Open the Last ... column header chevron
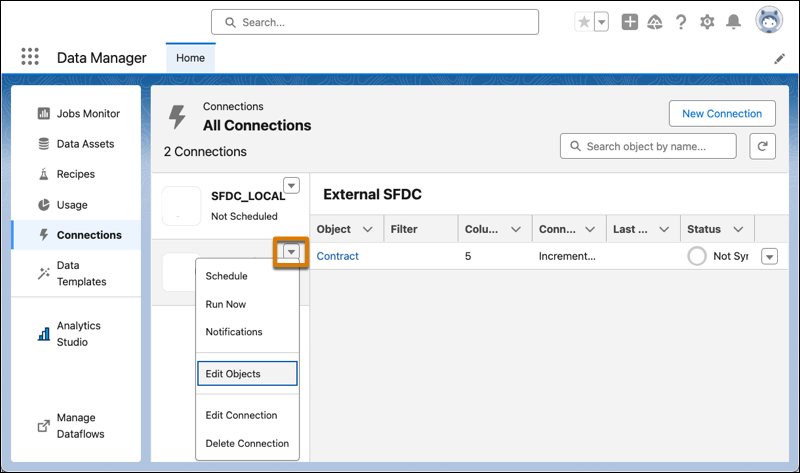 click(x=664, y=230)
